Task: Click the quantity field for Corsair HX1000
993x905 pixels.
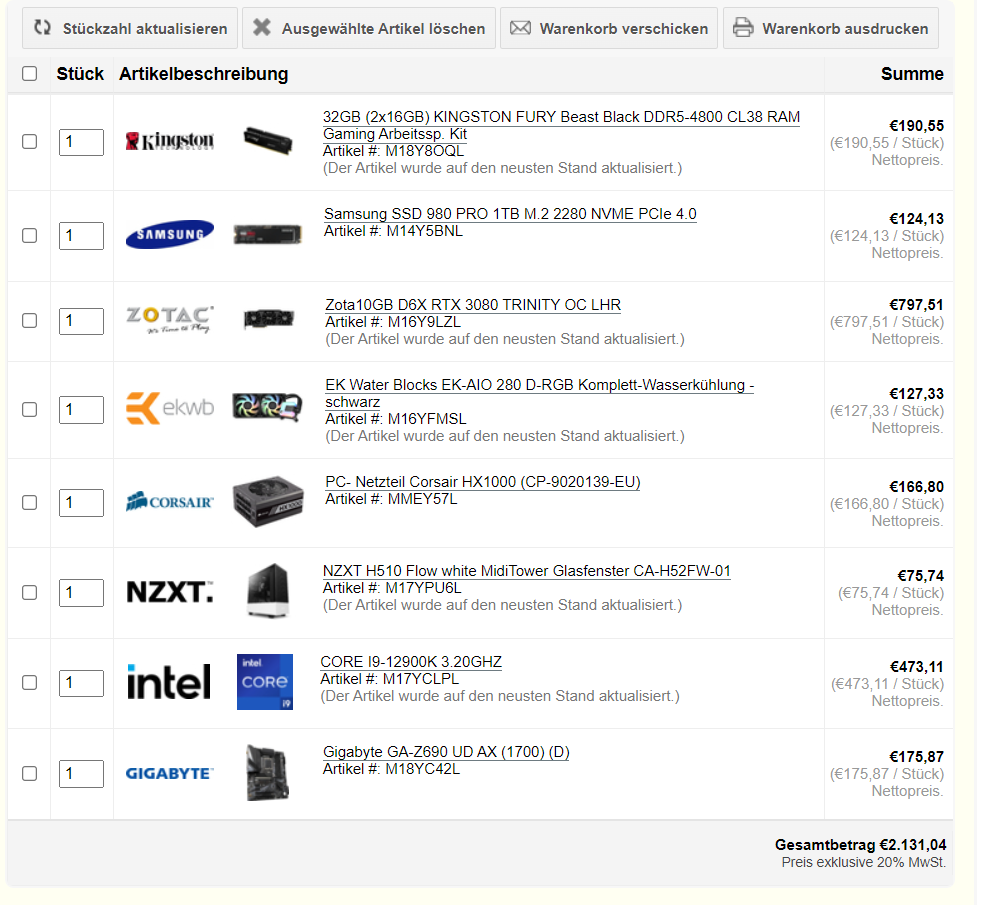Action: point(81,503)
